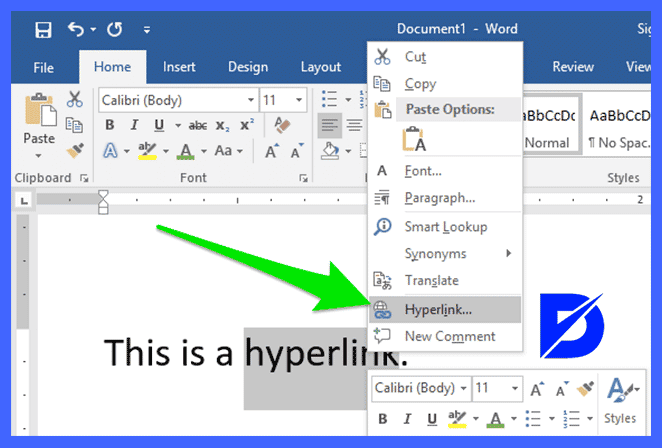Screen dimensions: 662x448
Task: Expand Synonyms submenu
Action: click(445, 253)
